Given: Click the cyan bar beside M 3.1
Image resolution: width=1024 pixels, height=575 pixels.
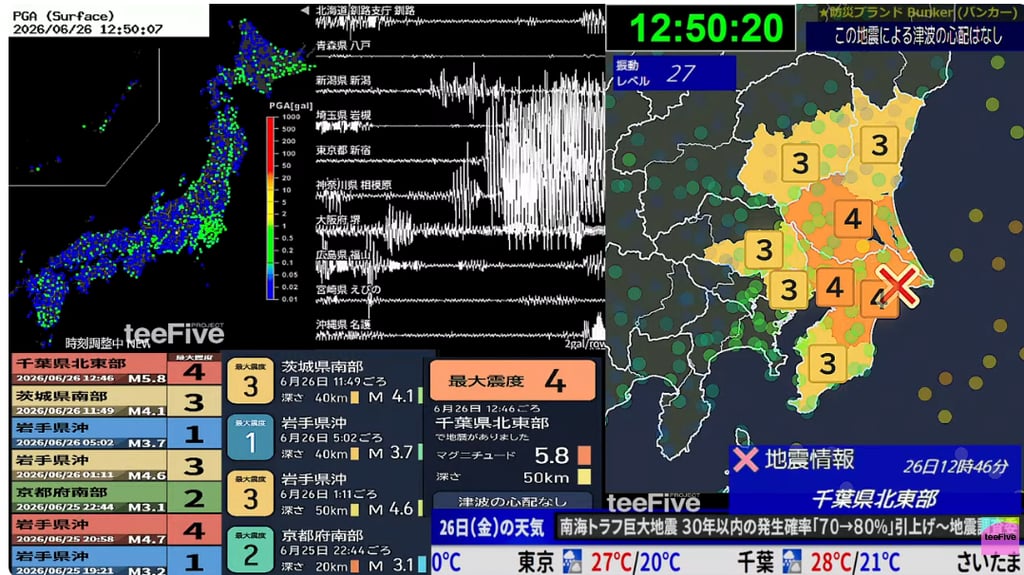Looking at the screenshot, I should [421, 565].
